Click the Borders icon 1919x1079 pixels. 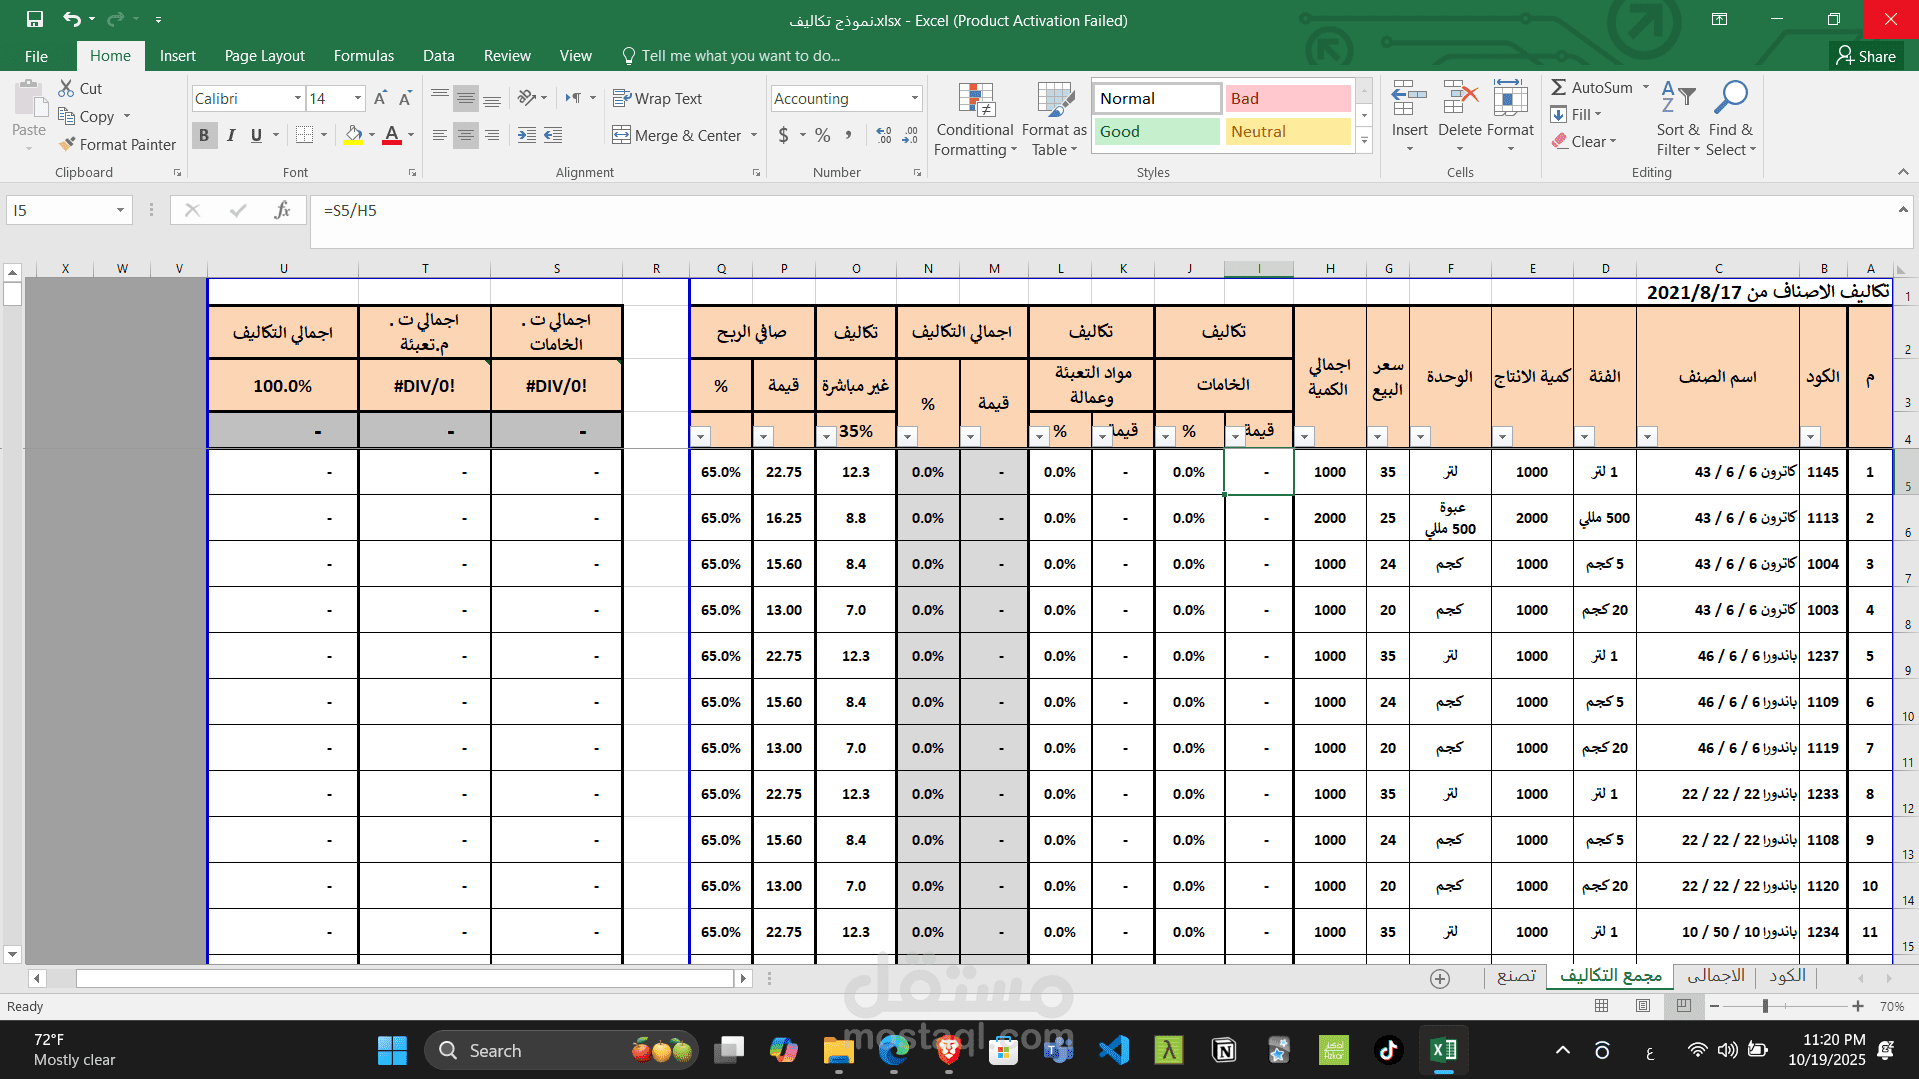tap(305, 135)
